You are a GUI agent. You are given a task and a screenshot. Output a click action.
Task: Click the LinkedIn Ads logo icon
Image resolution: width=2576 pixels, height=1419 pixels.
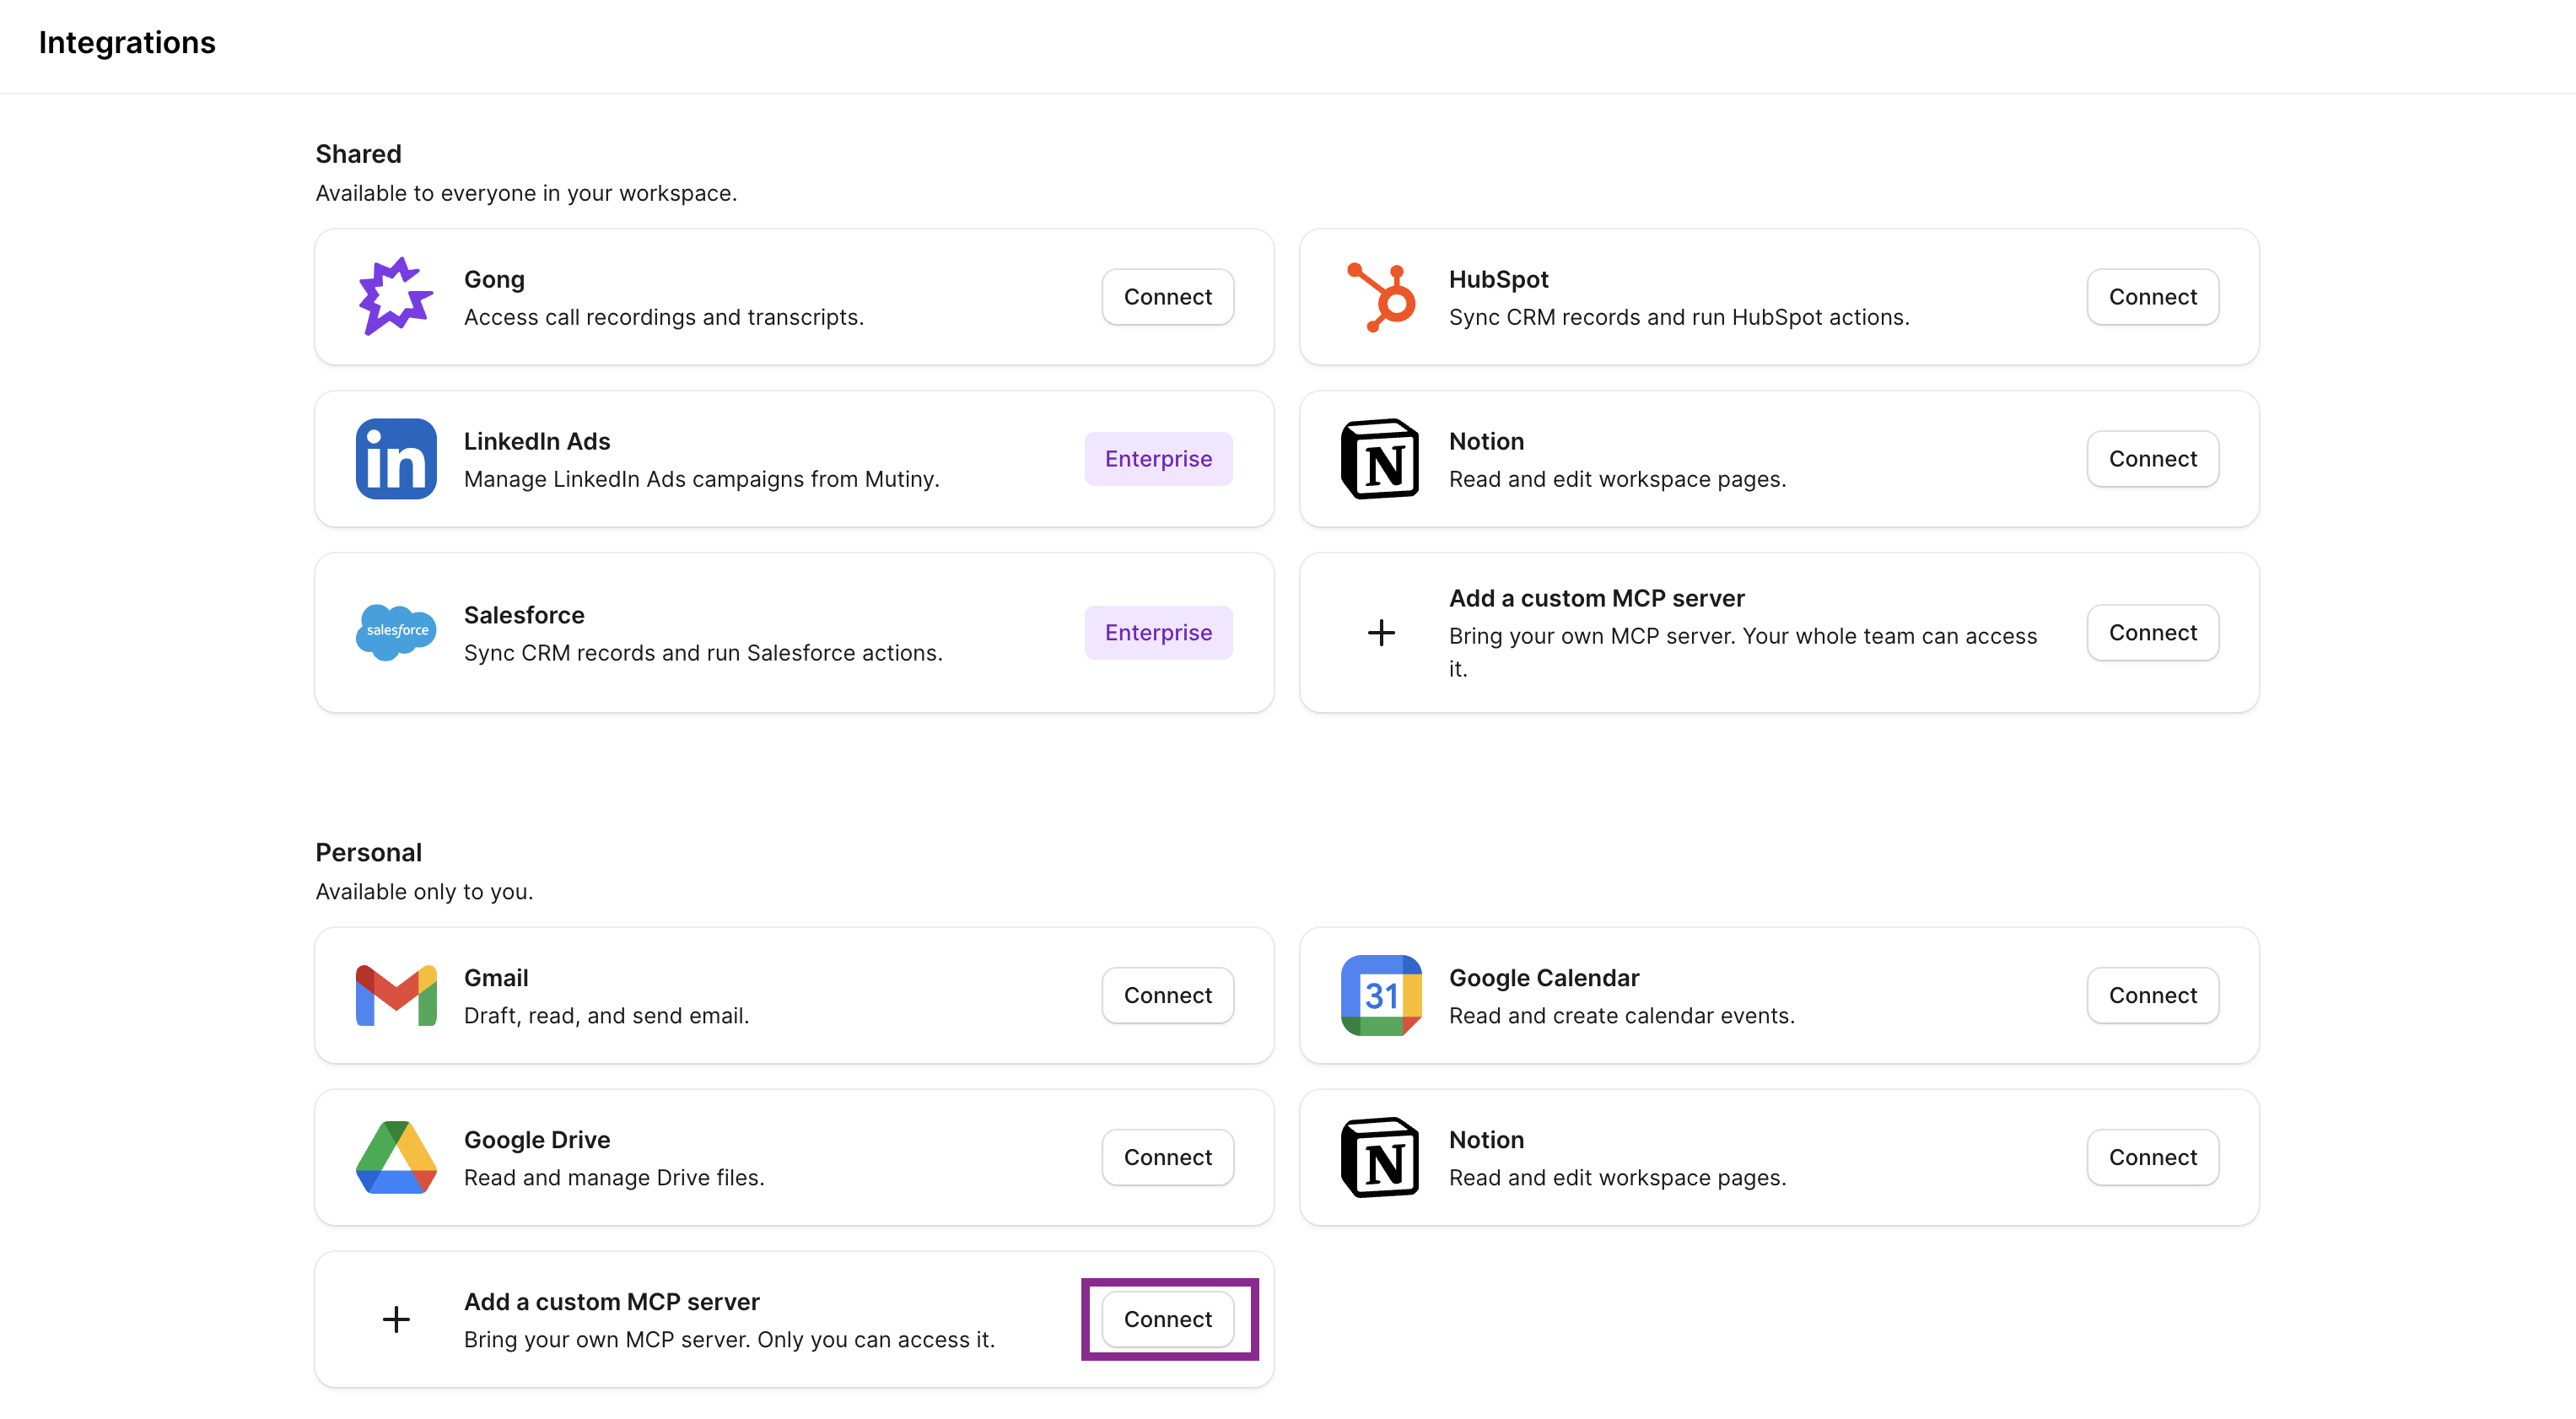[396, 459]
